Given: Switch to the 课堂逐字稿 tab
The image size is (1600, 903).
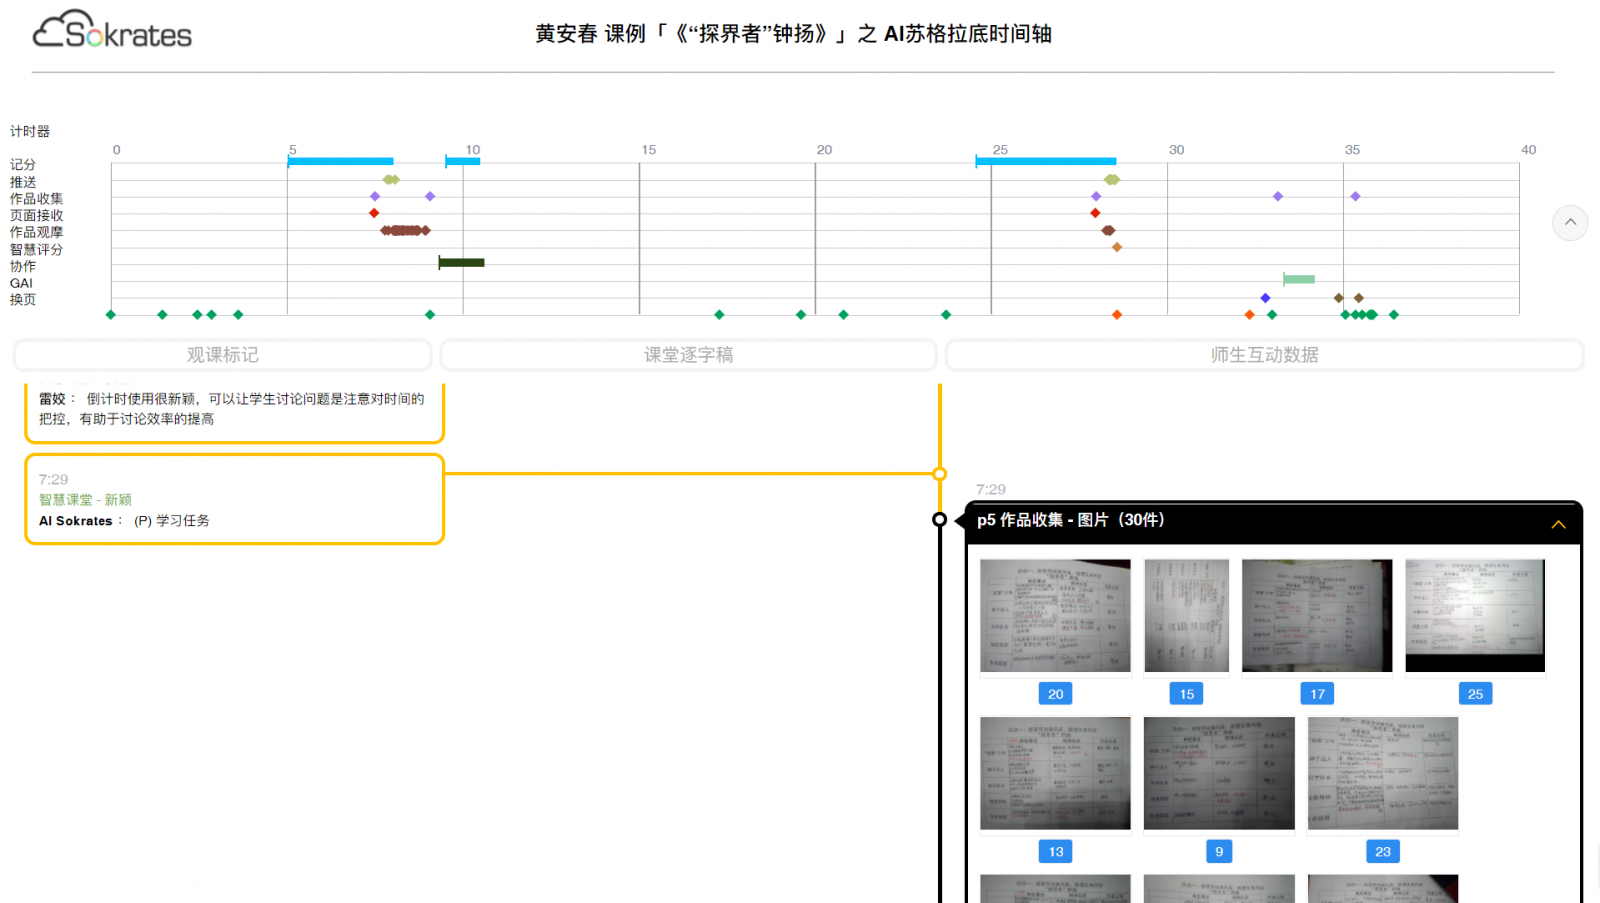Looking at the screenshot, I should (x=688, y=355).
